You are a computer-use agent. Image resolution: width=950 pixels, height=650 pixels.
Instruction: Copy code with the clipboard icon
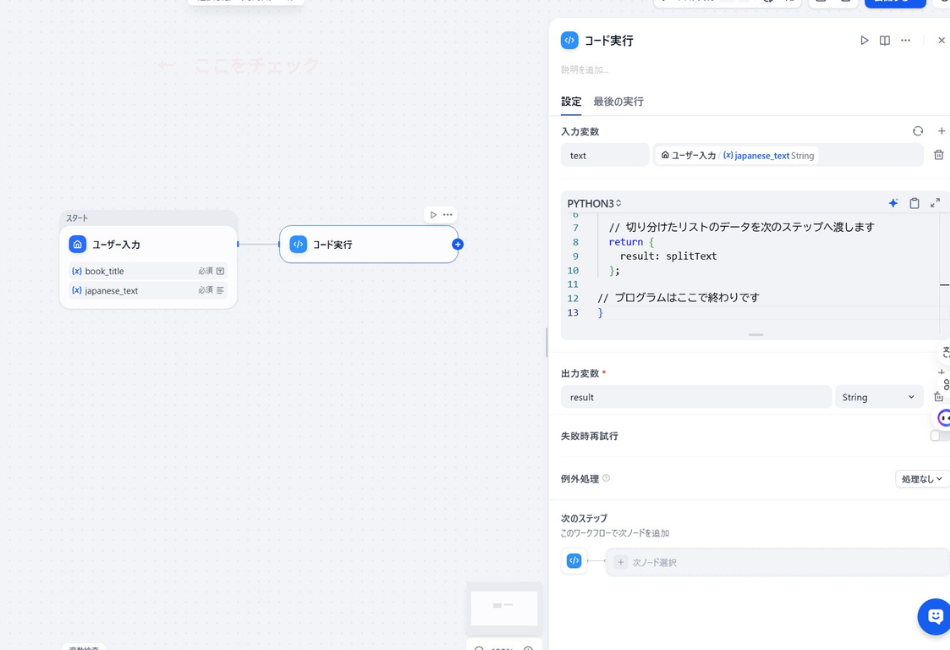pyautogui.click(x=914, y=203)
